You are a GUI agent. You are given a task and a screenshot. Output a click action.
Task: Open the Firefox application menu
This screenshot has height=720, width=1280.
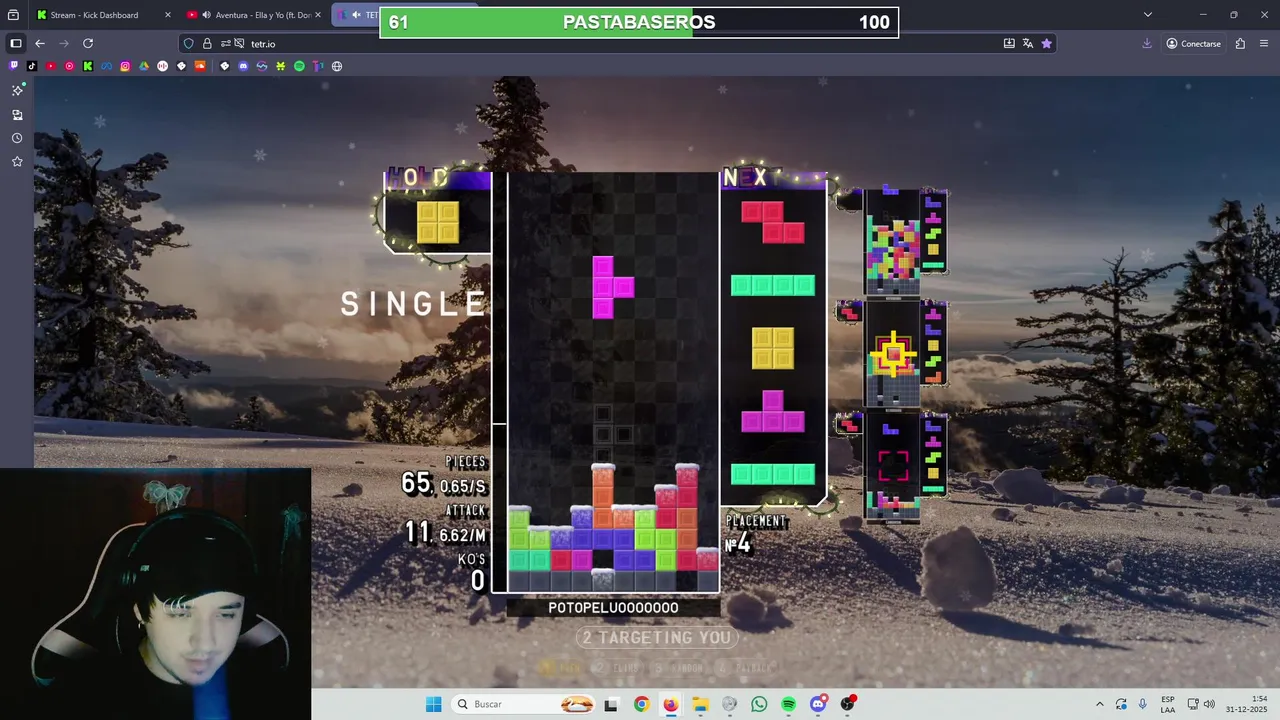(1264, 44)
